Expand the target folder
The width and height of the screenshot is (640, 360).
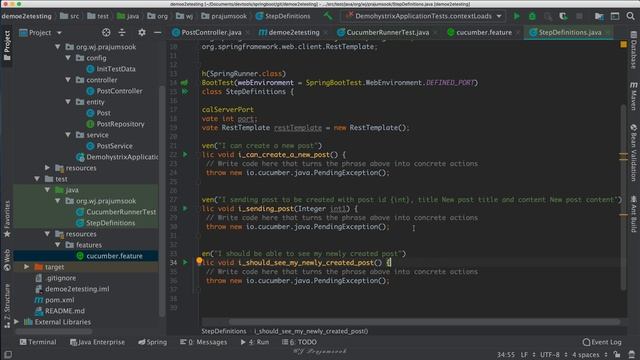pos(27,267)
